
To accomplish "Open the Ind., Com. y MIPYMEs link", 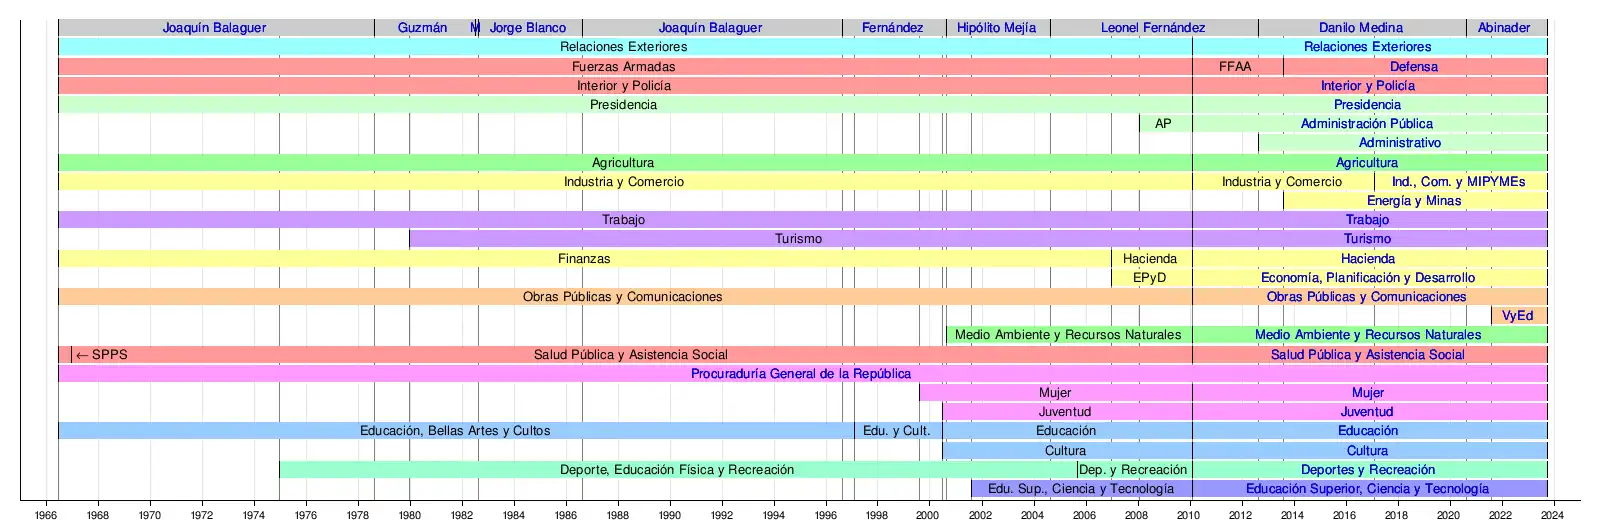I will pos(1458,182).
